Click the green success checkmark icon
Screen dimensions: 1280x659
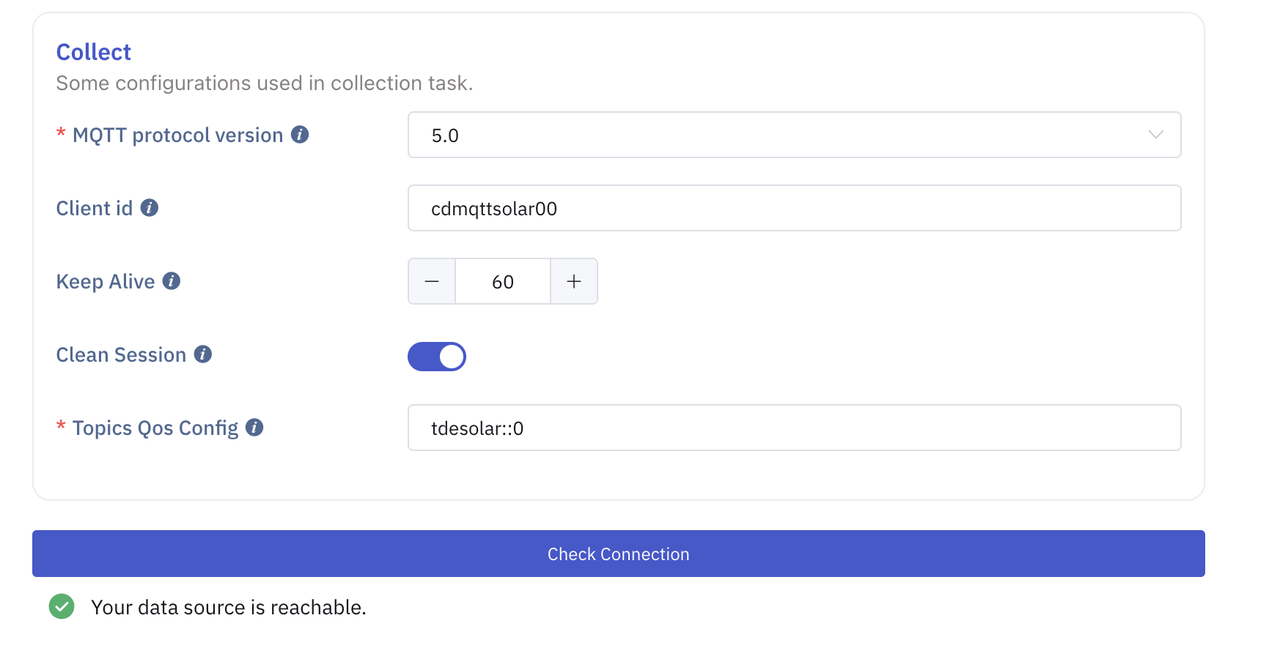pyautogui.click(x=62, y=606)
